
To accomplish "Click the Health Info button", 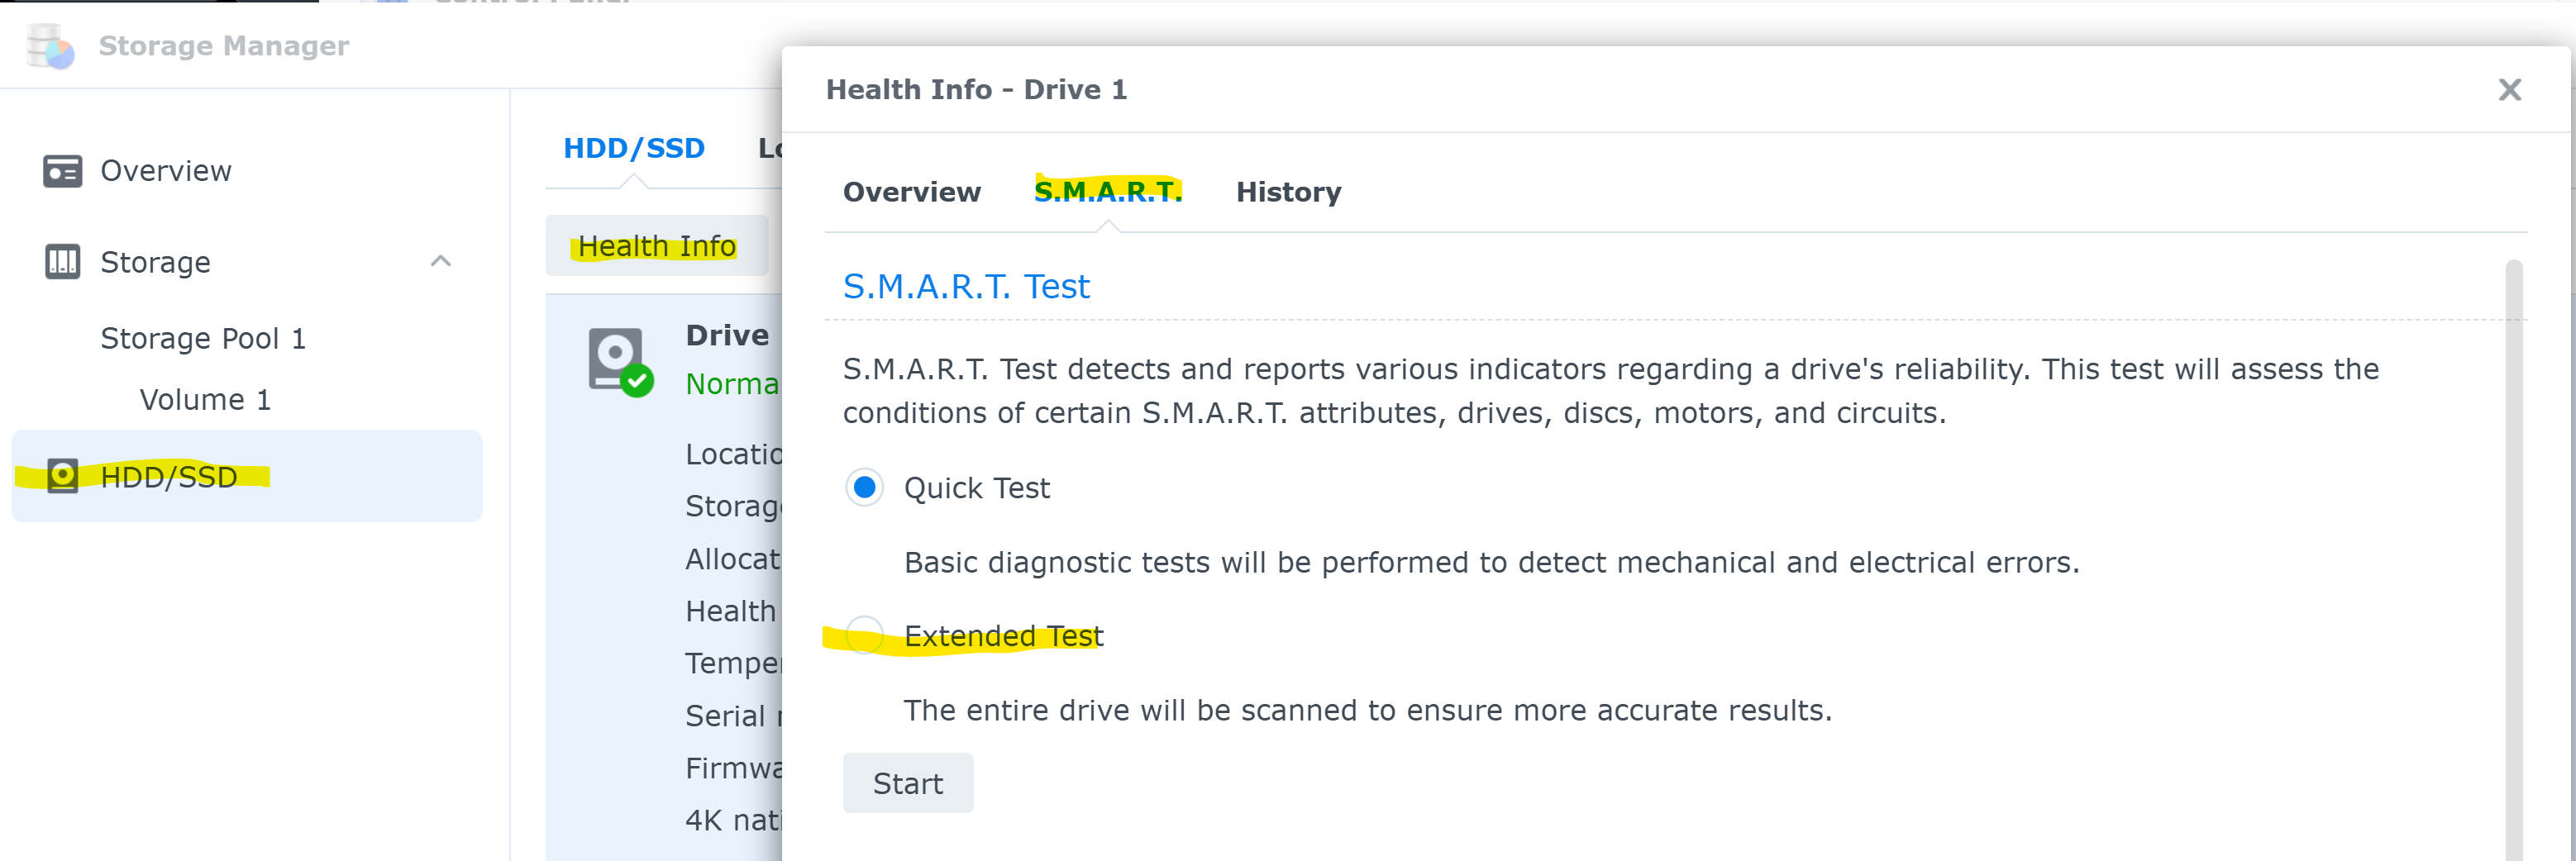I will 657,246.
